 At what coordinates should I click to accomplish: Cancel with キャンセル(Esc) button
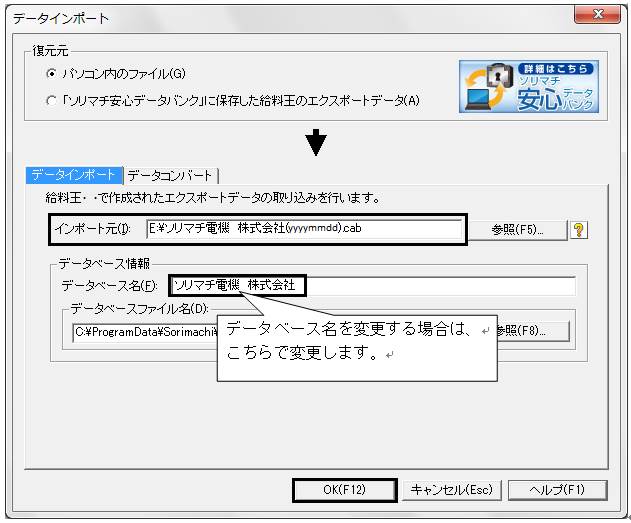(x=452, y=490)
